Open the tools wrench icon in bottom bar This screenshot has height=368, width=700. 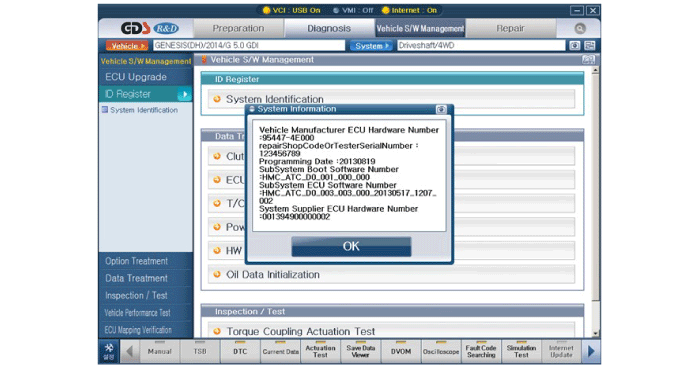[108, 351]
